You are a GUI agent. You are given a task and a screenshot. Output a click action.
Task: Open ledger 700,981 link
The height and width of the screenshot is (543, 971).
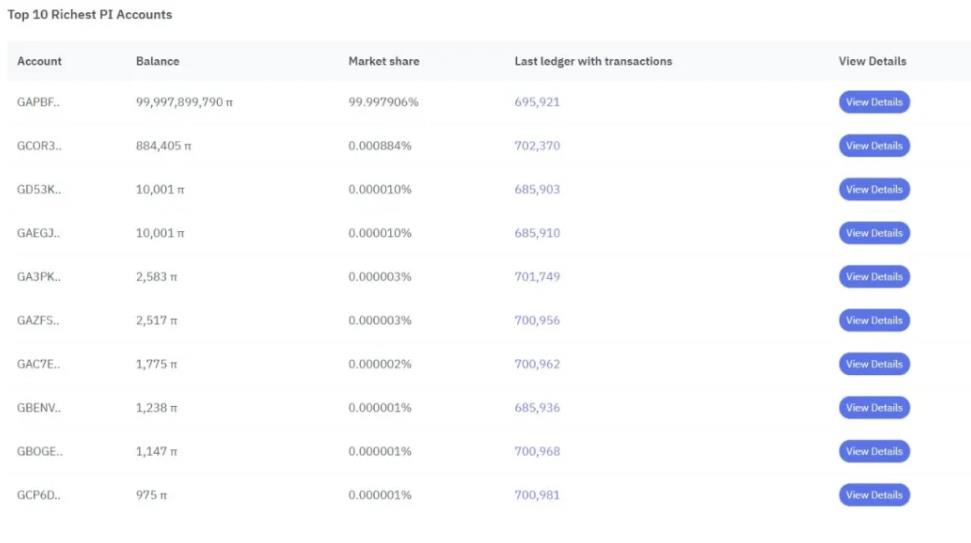[x=537, y=495]
